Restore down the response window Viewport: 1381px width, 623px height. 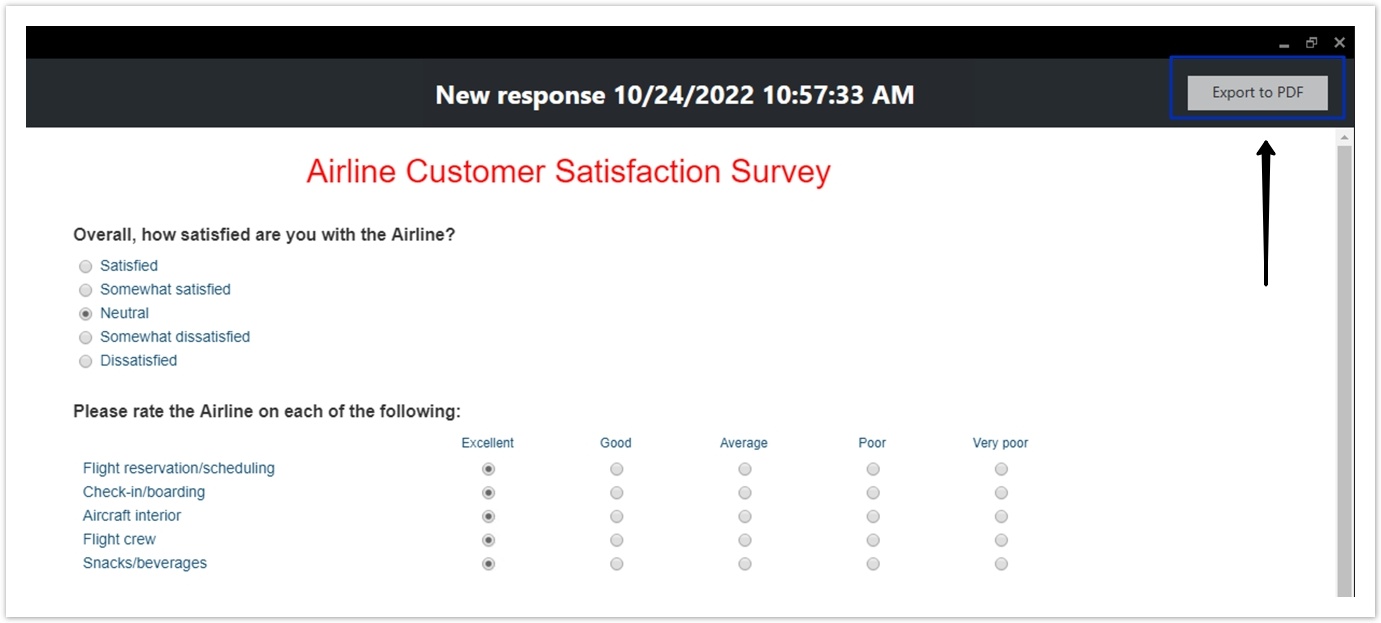pyautogui.click(x=1311, y=43)
